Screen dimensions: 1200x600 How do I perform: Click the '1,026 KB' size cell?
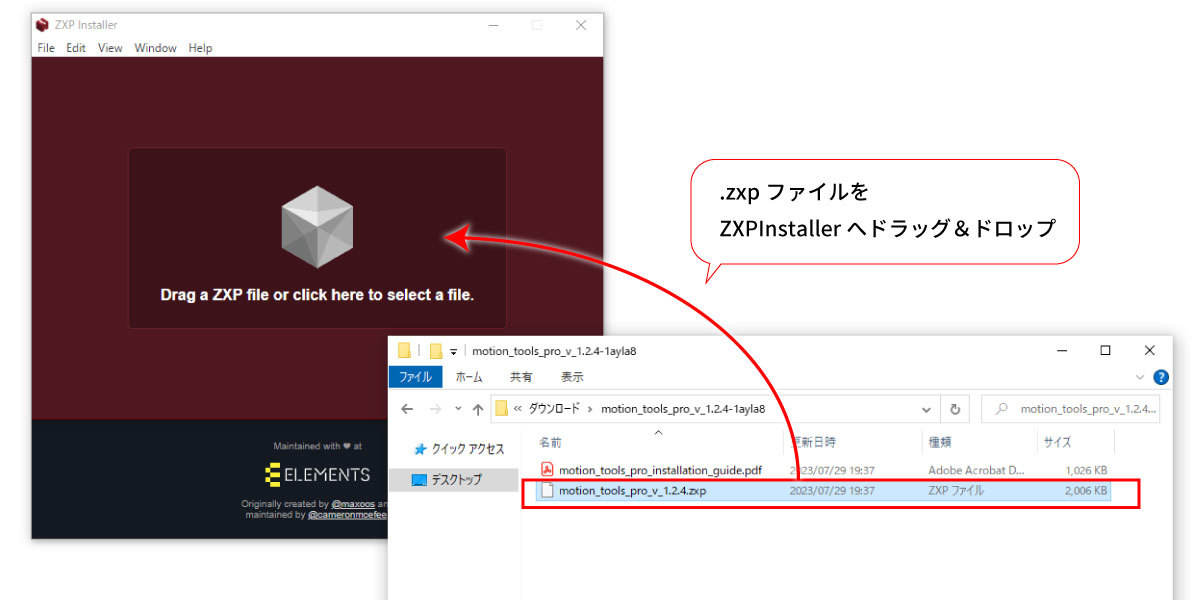point(1086,470)
